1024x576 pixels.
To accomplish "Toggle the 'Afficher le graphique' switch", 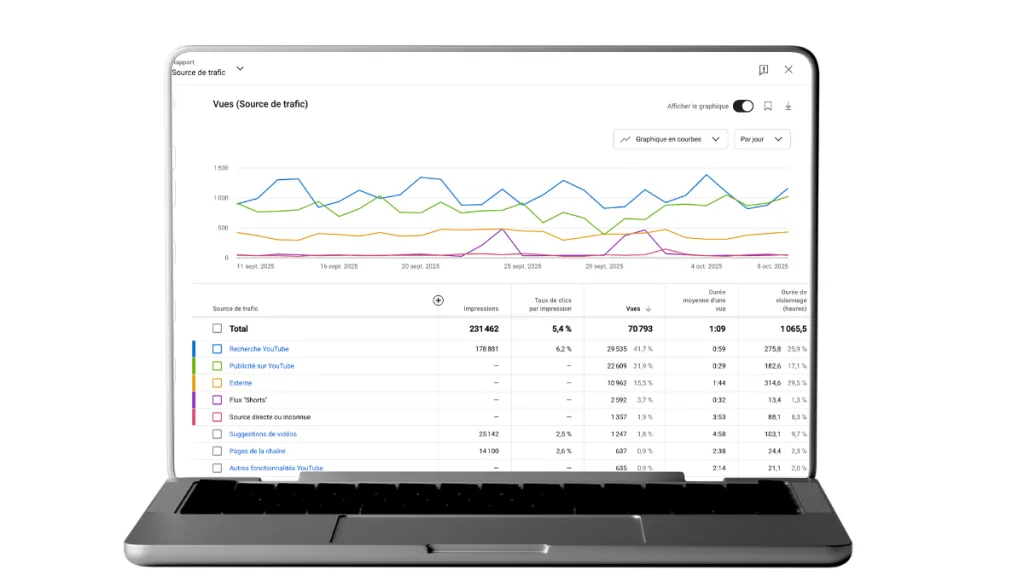I will click(x=743, y=106).
